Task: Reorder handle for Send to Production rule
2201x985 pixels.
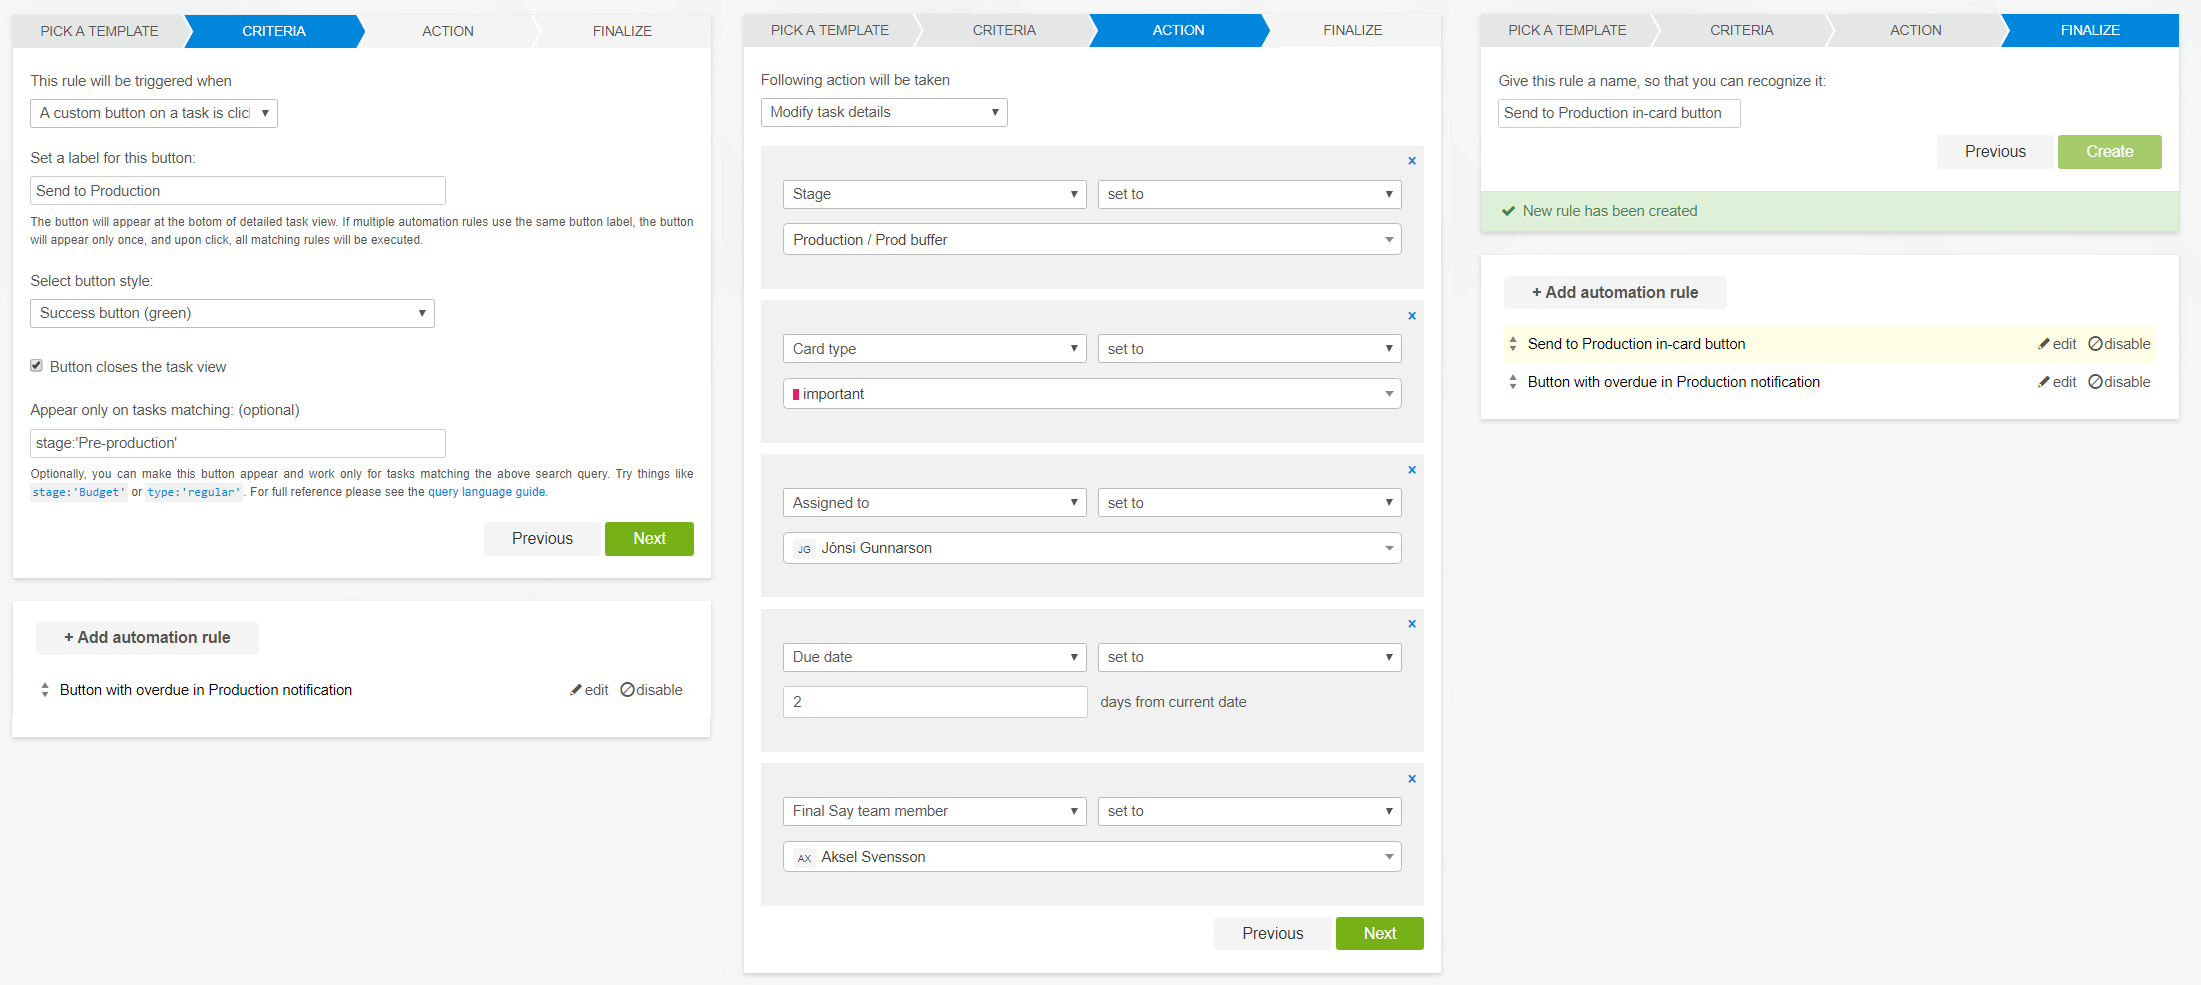Action: [x=1512, y=344]
